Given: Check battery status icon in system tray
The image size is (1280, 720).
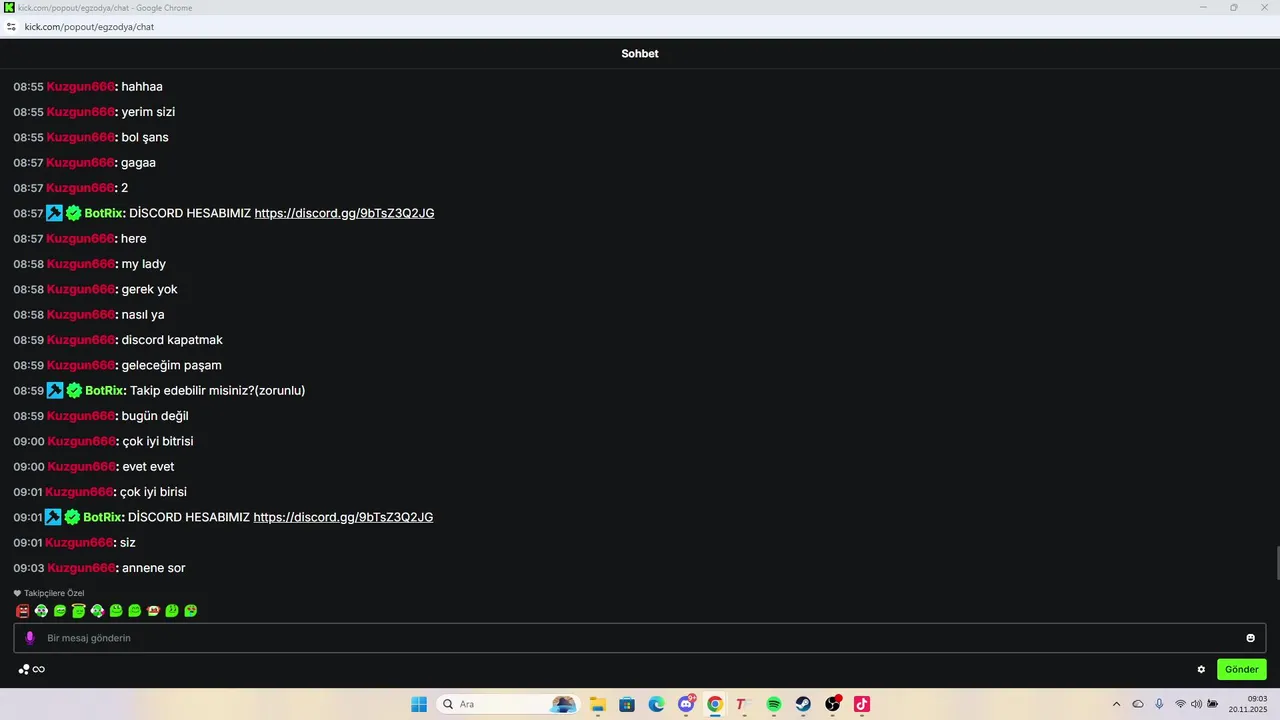Looking at the screenshot, I should [1213, 704].
